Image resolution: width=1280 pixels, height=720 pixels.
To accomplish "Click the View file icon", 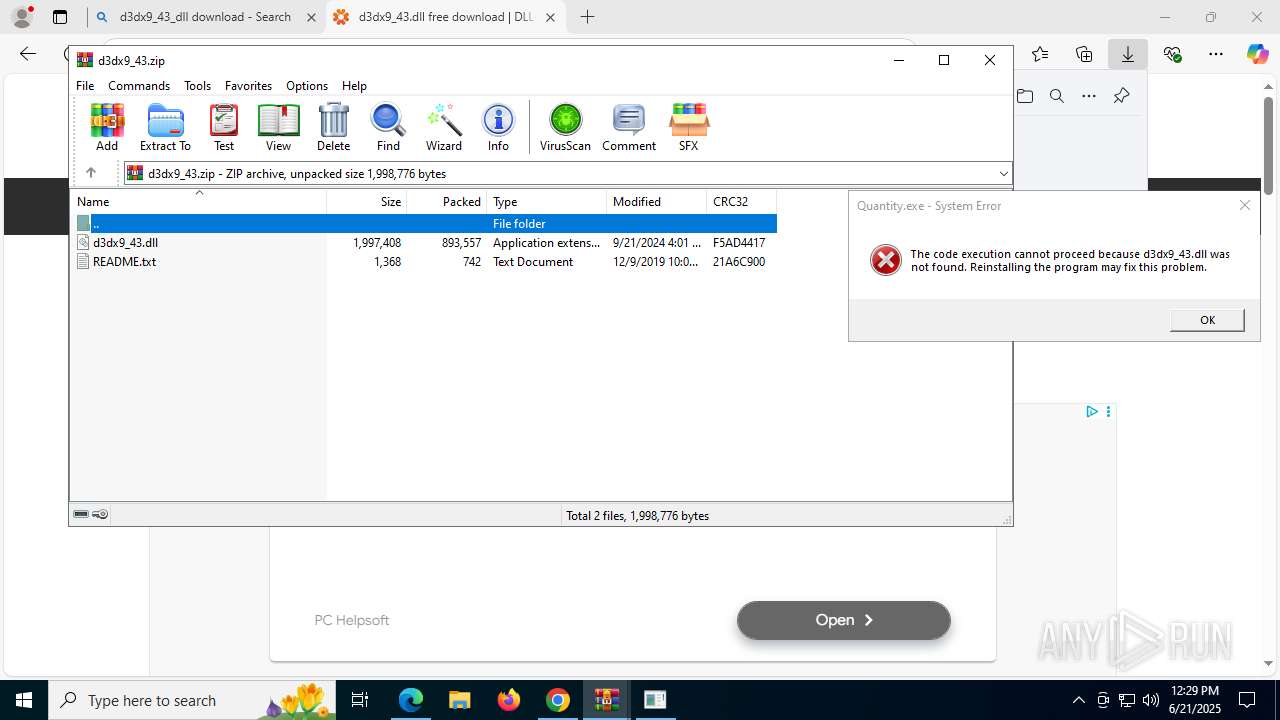I will [278, 127].
